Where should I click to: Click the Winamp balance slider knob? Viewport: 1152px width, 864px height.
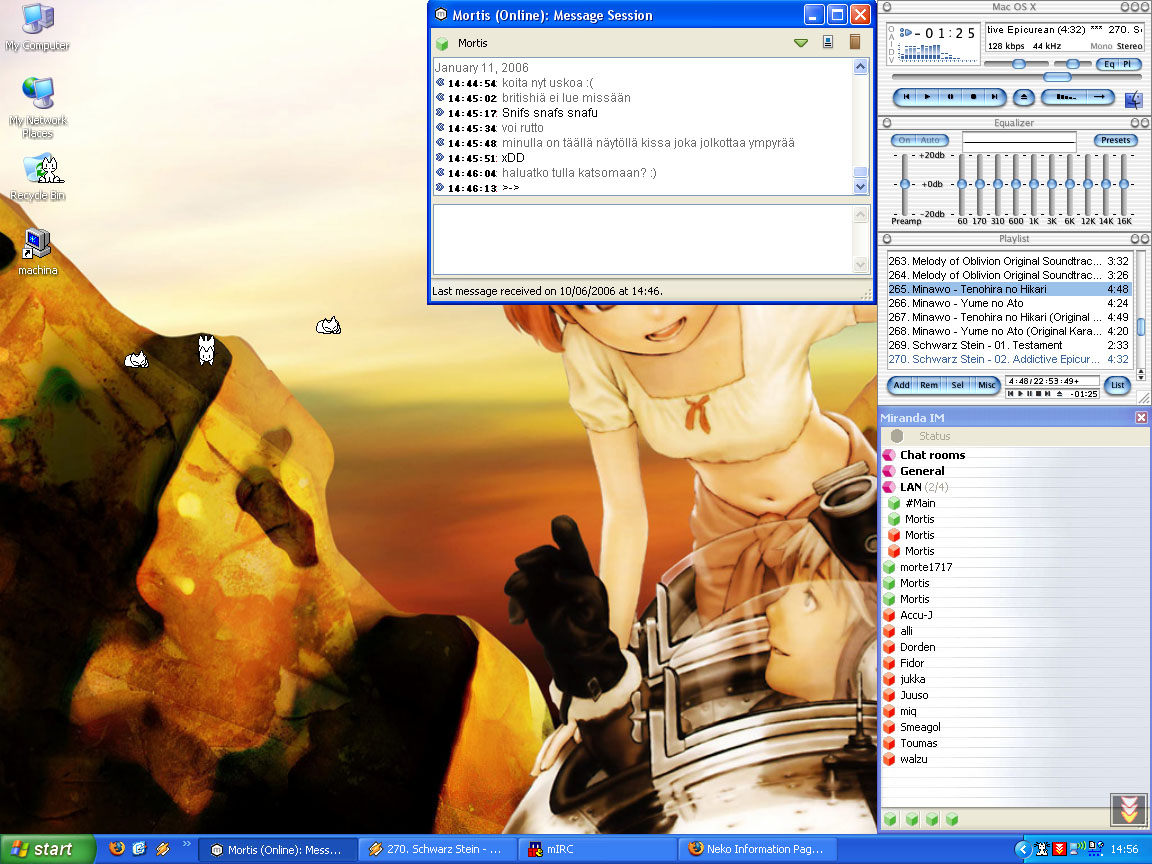click(x=1073, y=65)
